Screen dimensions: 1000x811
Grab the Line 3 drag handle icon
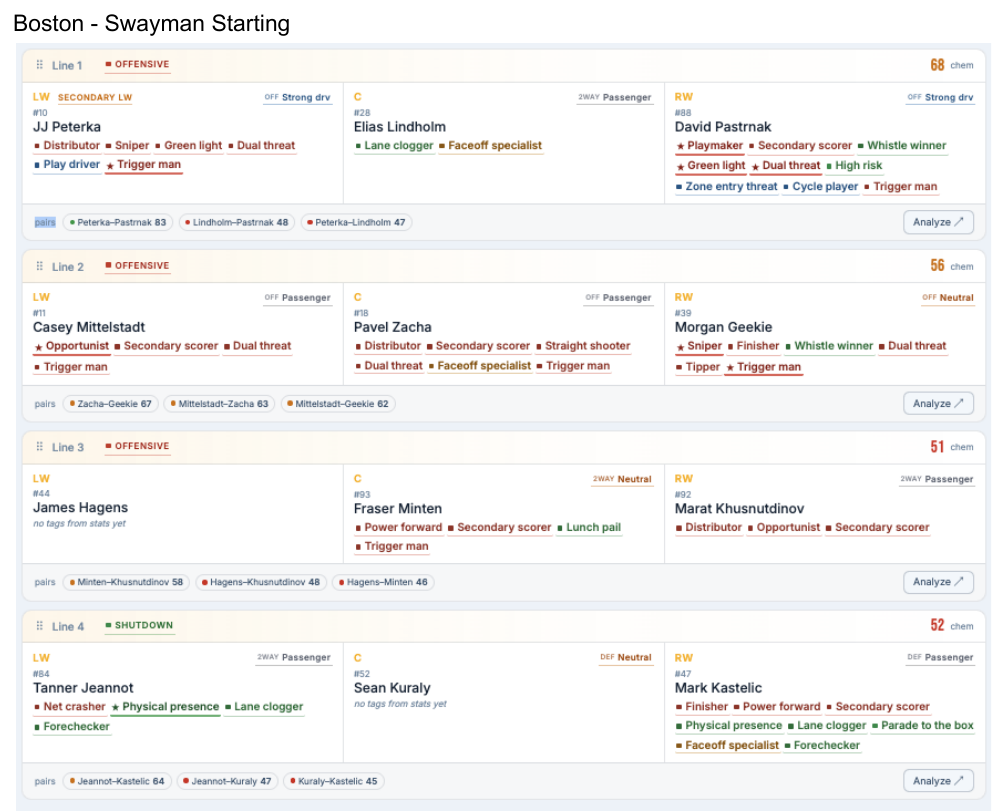pyautogui.click(x=40, y=446)
